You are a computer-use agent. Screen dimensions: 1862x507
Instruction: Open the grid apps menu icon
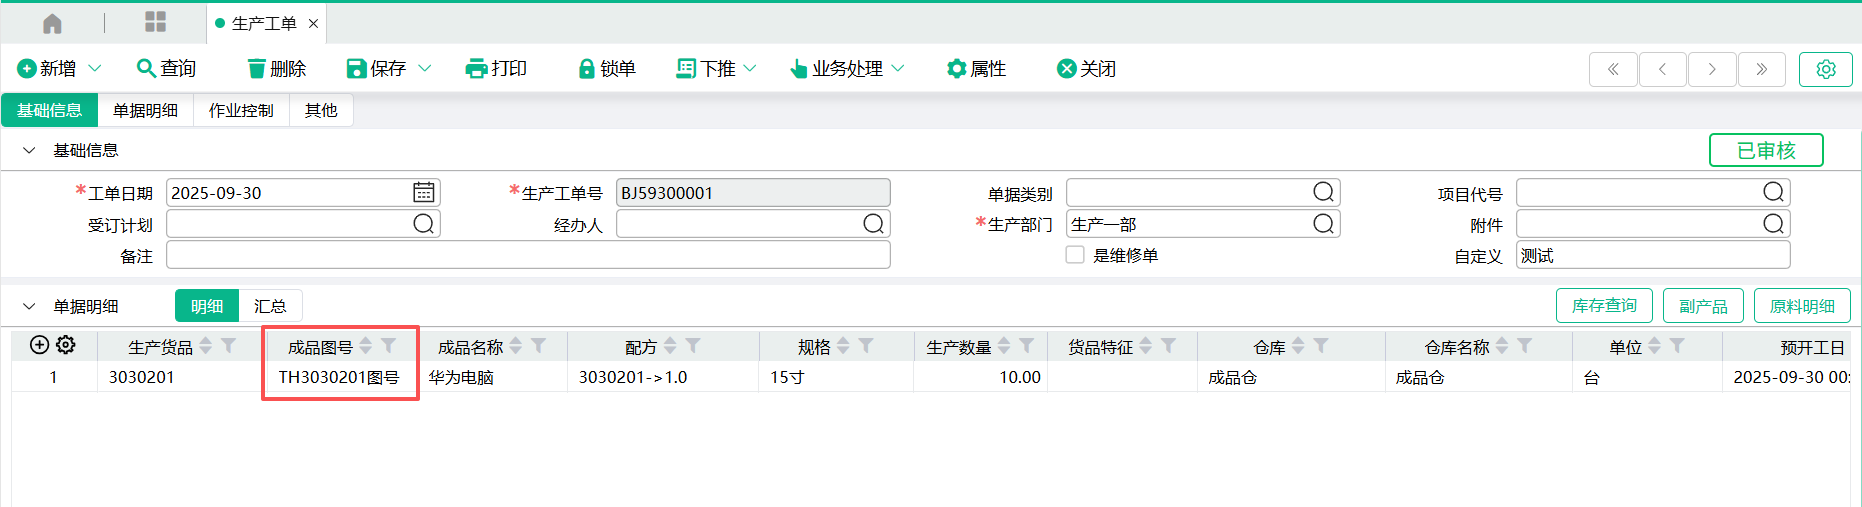point(155,22)
